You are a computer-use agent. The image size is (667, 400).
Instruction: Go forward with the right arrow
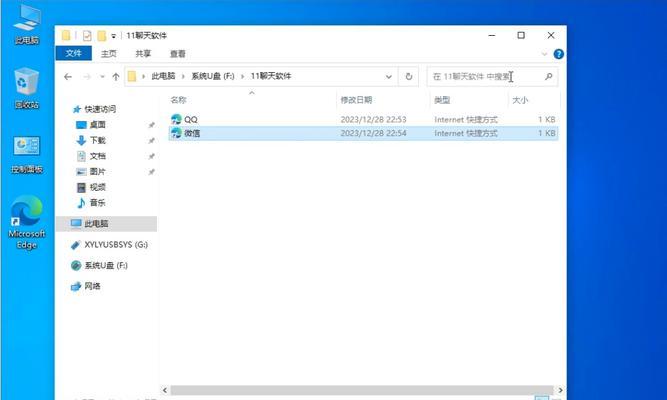coord(87,77)
